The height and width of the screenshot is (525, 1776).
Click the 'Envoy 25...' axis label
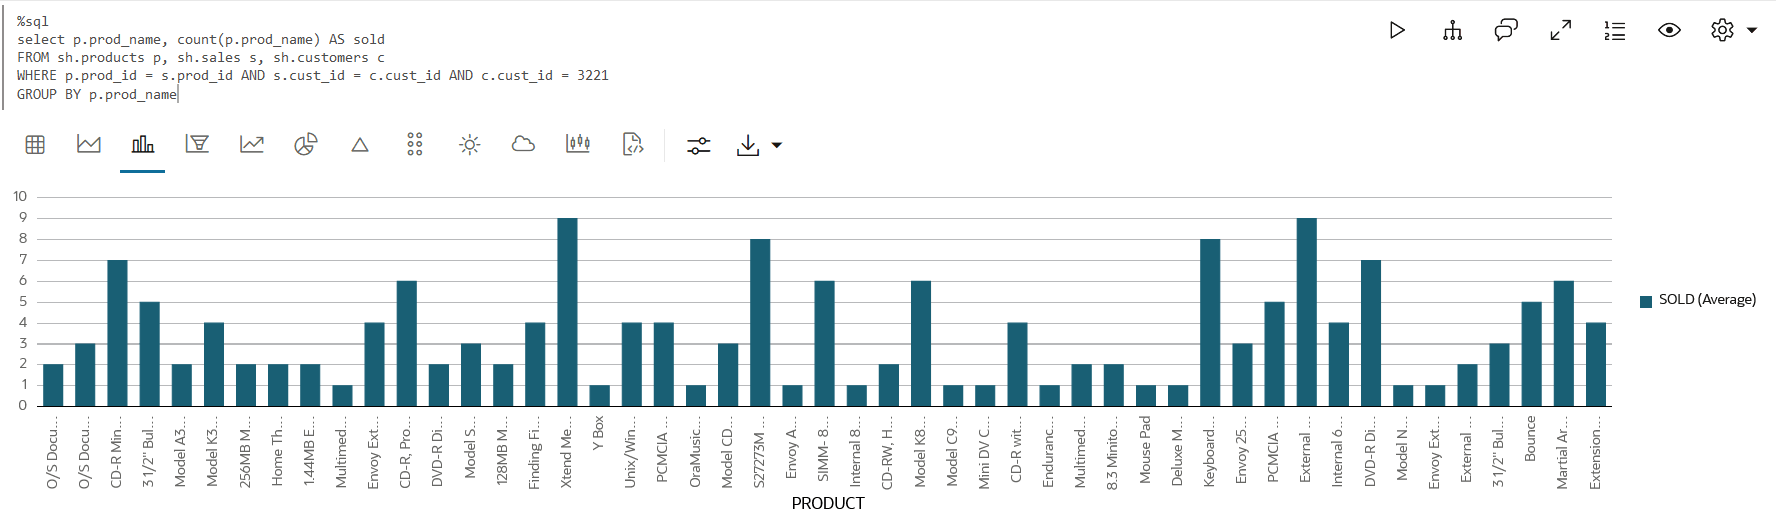click(1241, 452)
